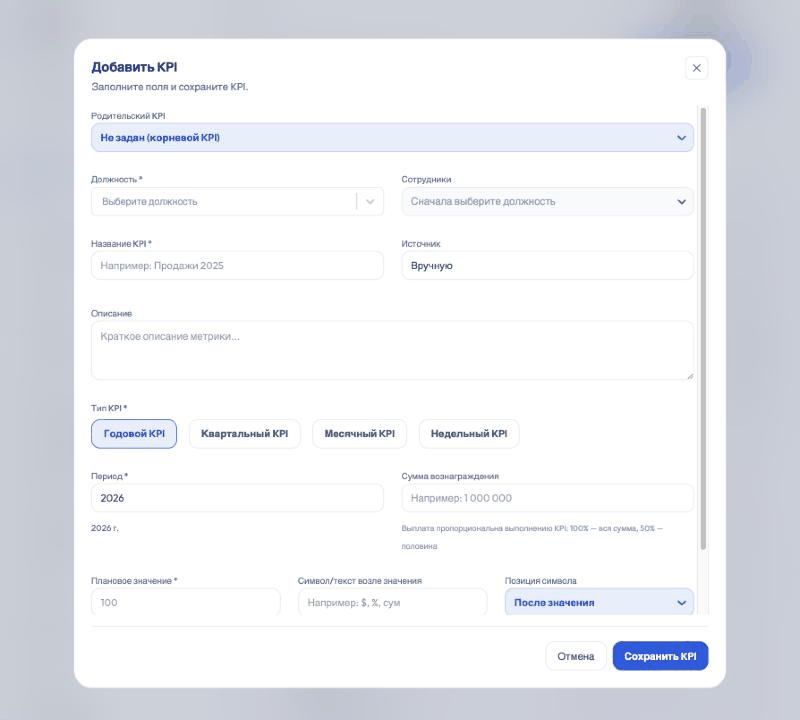Click the chevron in the Должность field

(370, 202)
